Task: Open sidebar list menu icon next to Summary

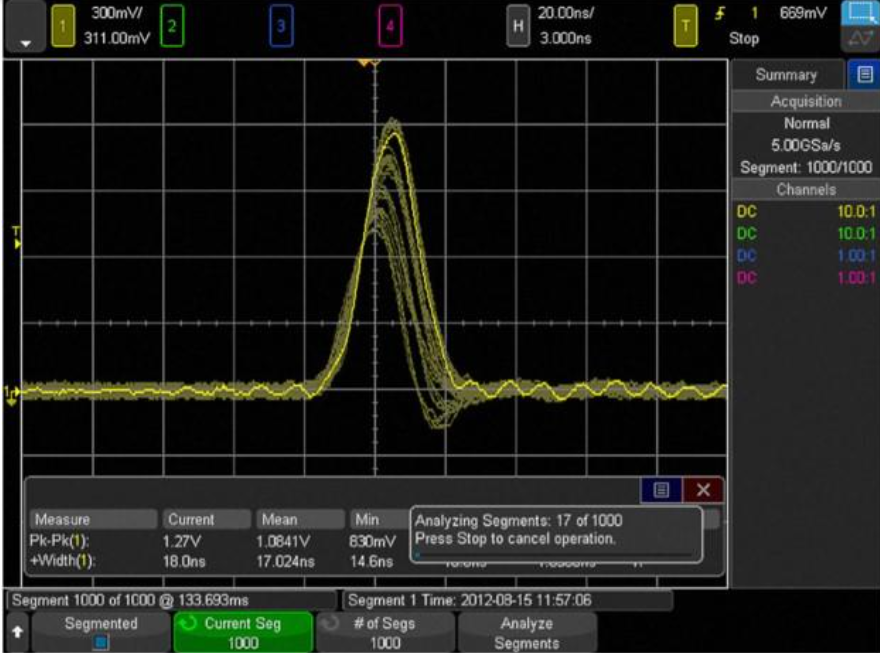Action: [864, 75]
